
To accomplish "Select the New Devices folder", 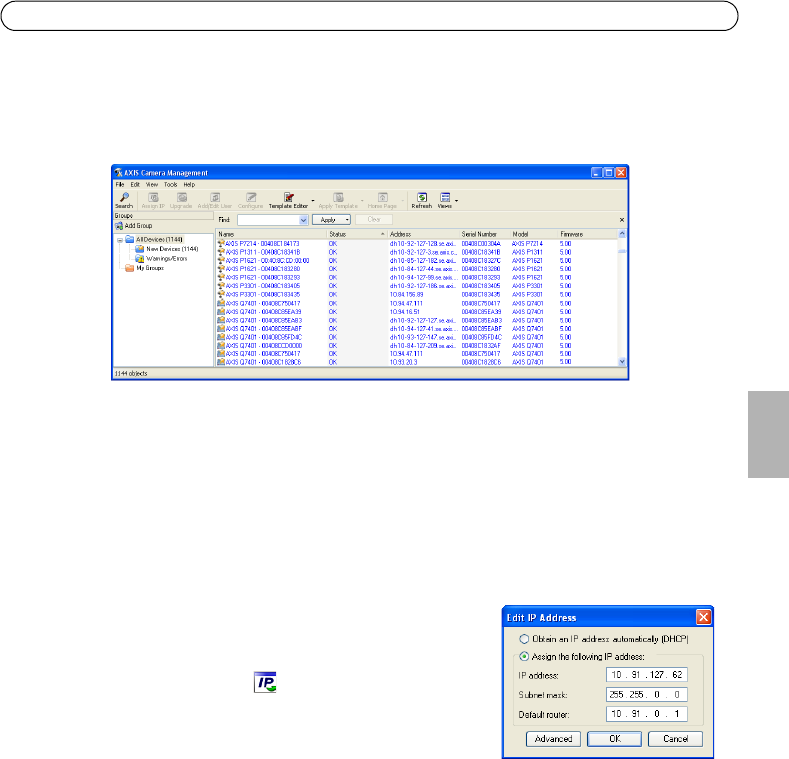I will point(138,248).
